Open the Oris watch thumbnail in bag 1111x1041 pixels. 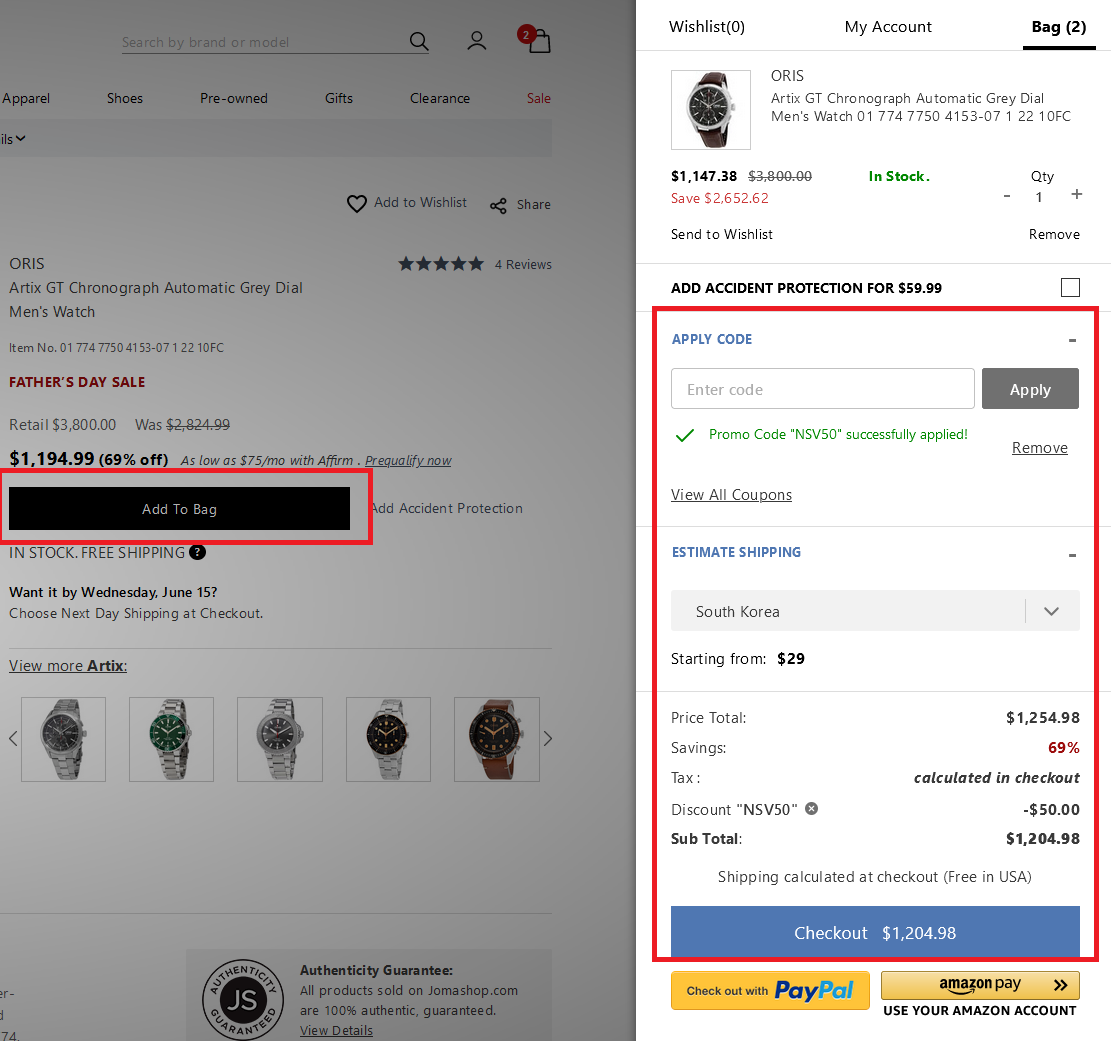(x=711, y=110)
